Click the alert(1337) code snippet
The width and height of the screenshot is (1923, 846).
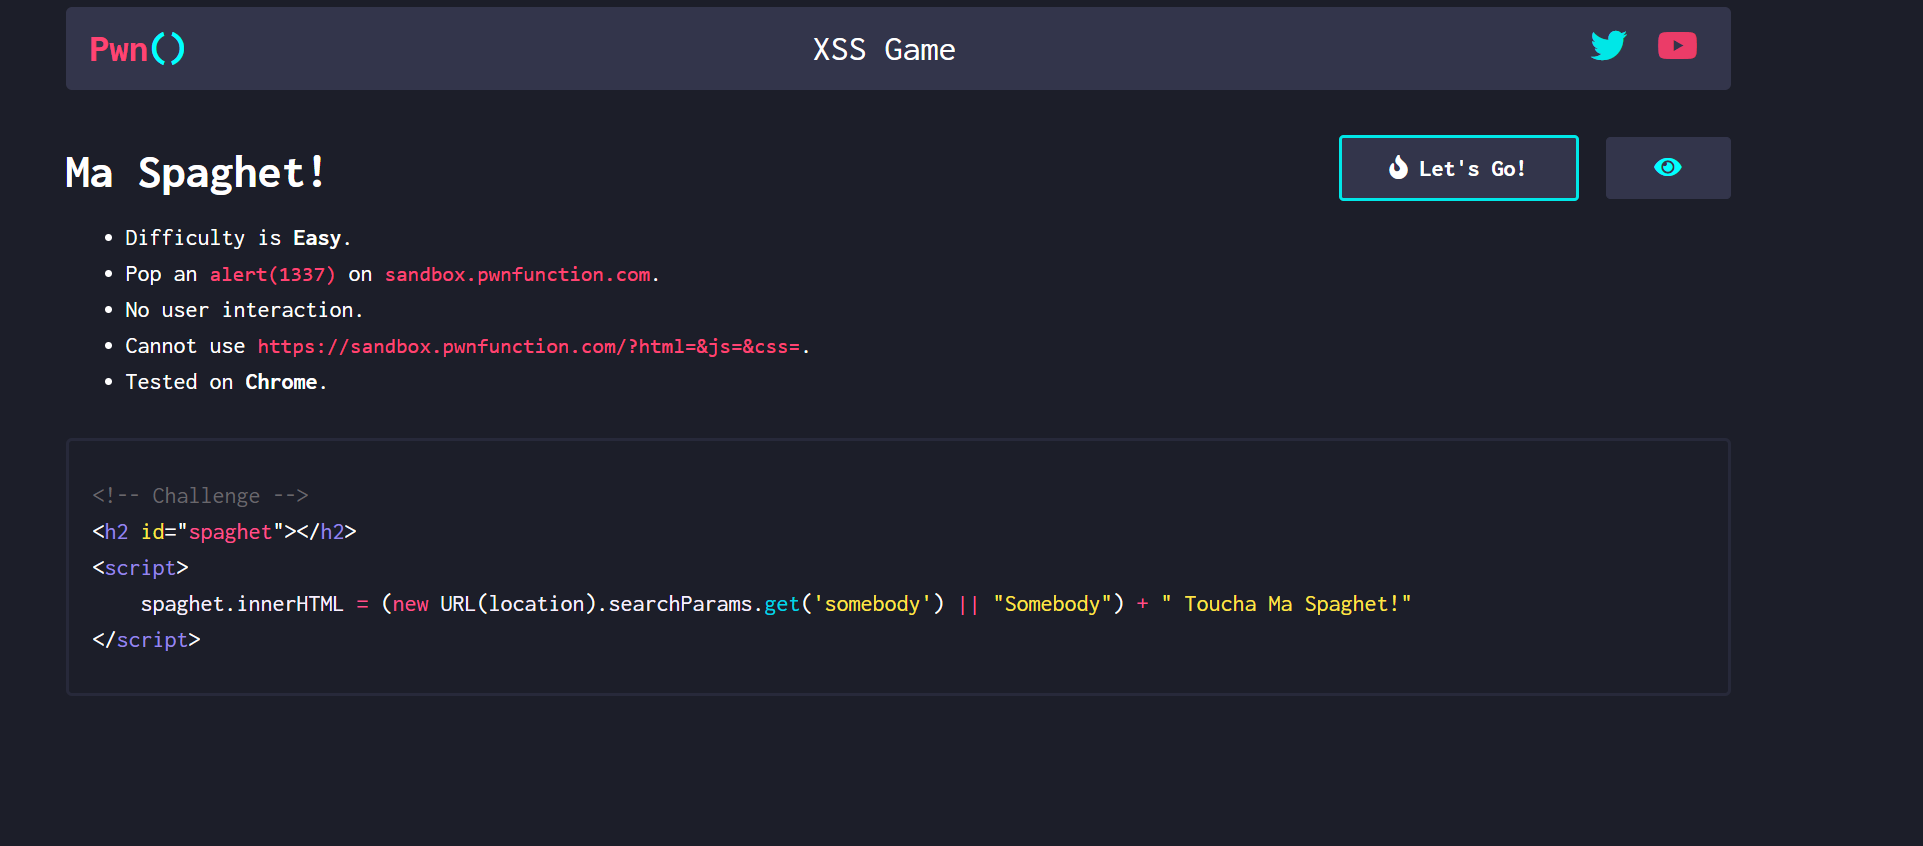pyautogui.click(x=272, y=274)
